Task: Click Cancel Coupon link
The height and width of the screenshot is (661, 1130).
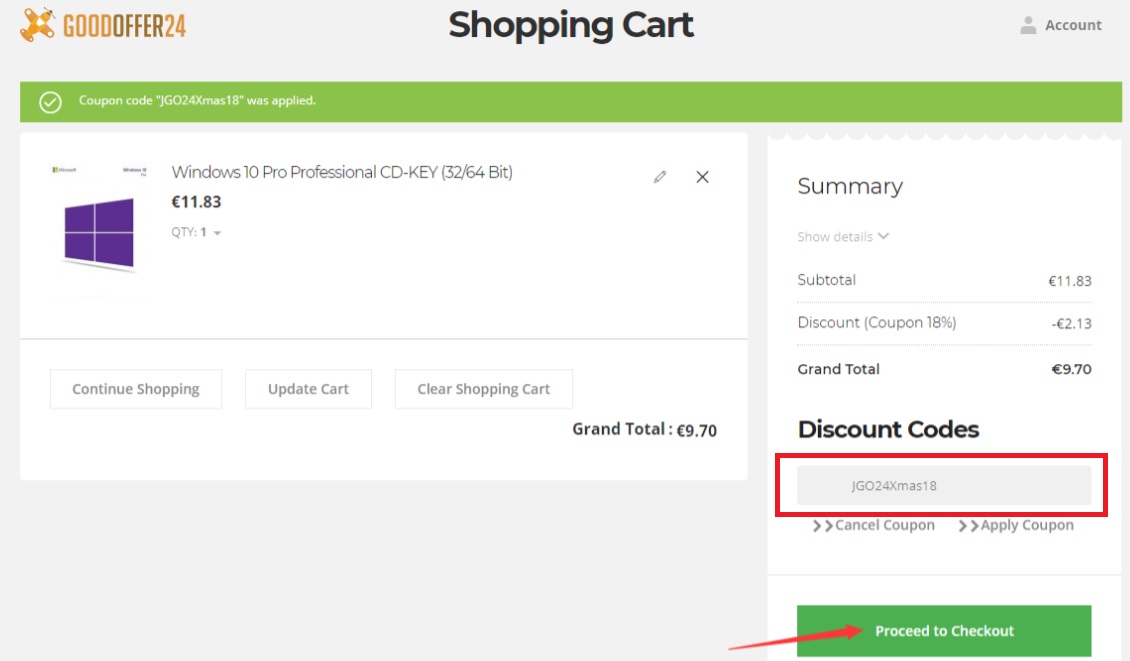Action: tap(873, 525)
